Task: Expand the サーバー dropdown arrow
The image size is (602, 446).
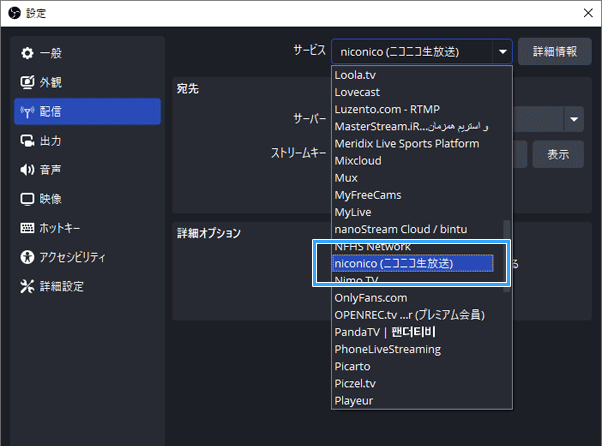Action: click(574, 119)
